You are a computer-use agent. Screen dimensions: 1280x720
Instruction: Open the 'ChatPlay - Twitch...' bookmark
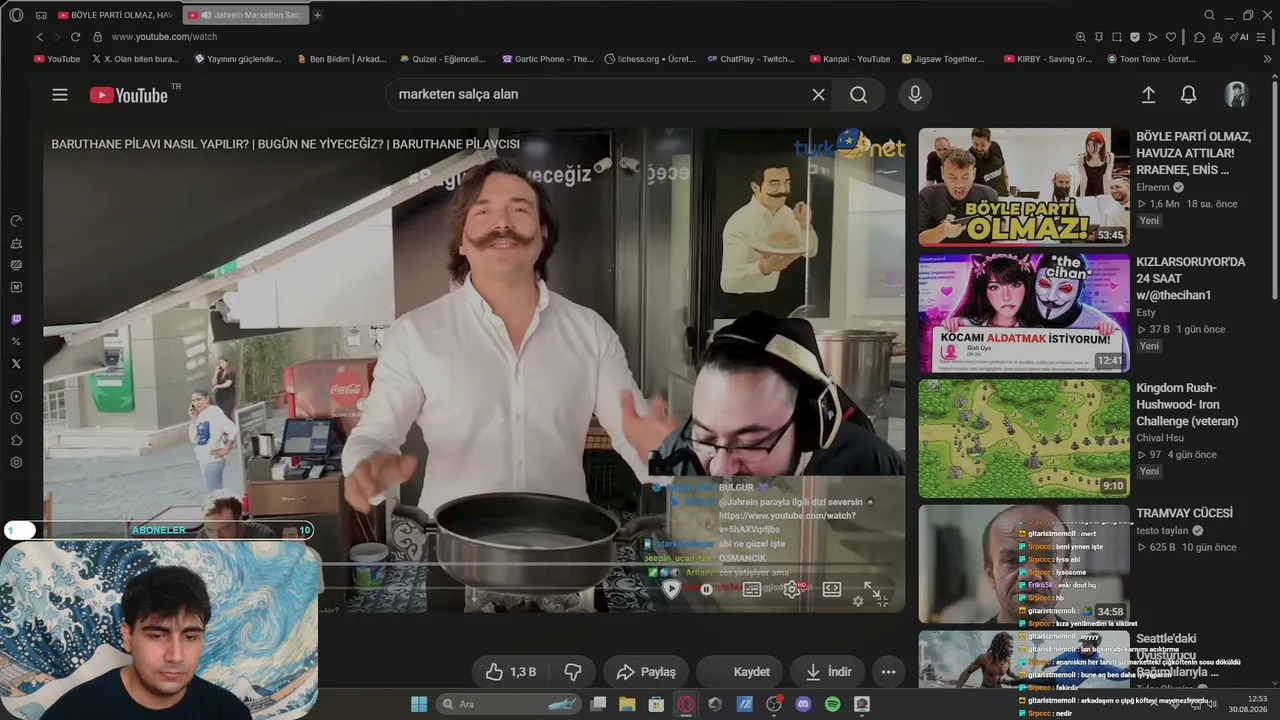pyautogui.click(x=750, y=59)
